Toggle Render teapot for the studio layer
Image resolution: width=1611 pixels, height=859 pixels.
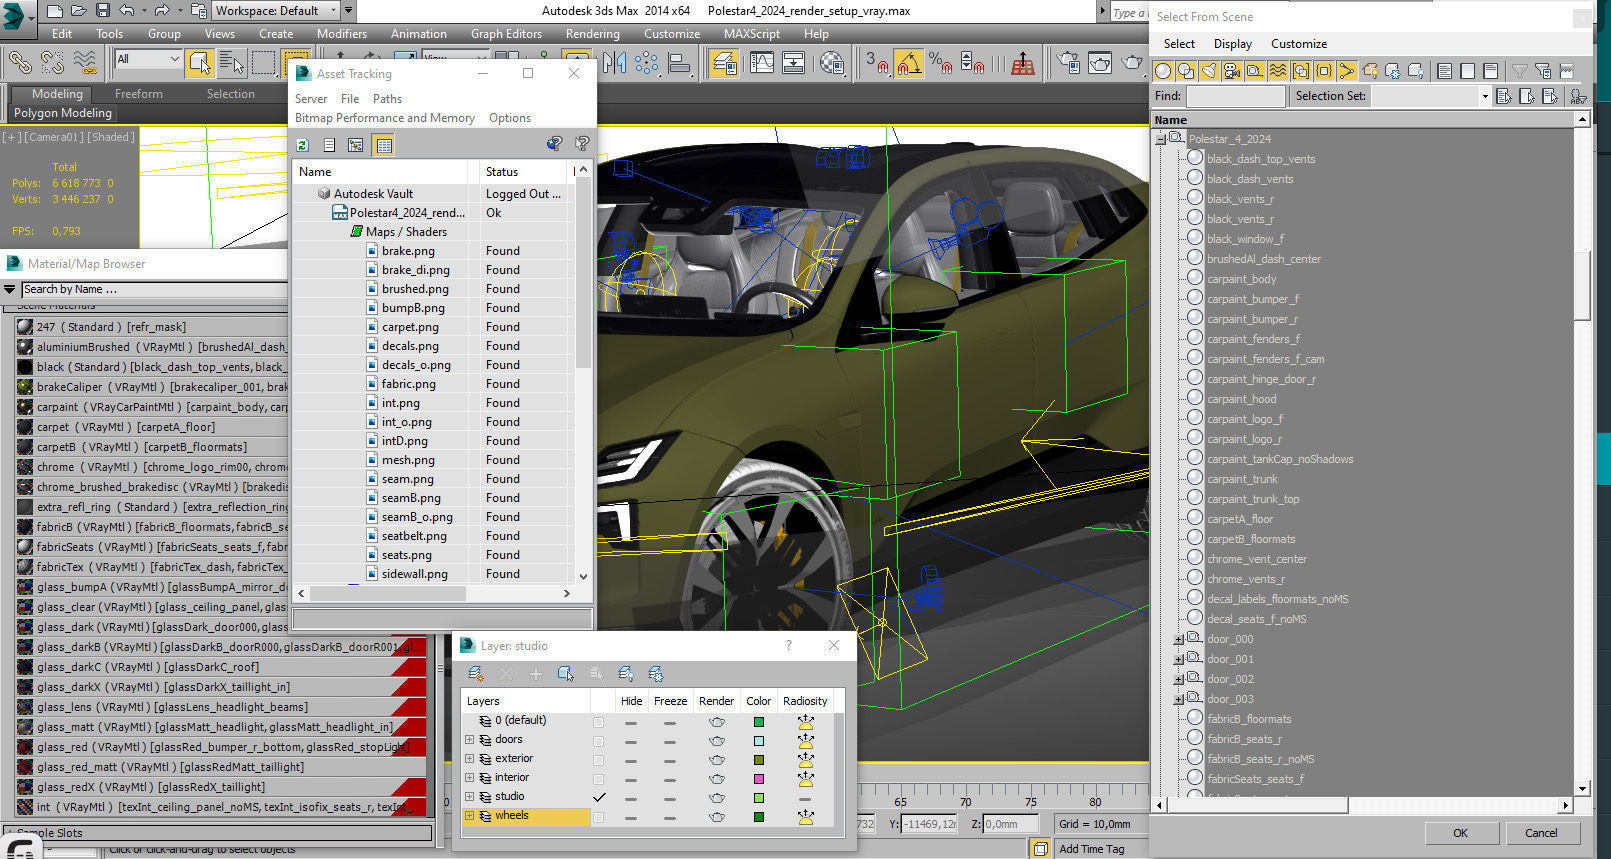click(716, 798)
